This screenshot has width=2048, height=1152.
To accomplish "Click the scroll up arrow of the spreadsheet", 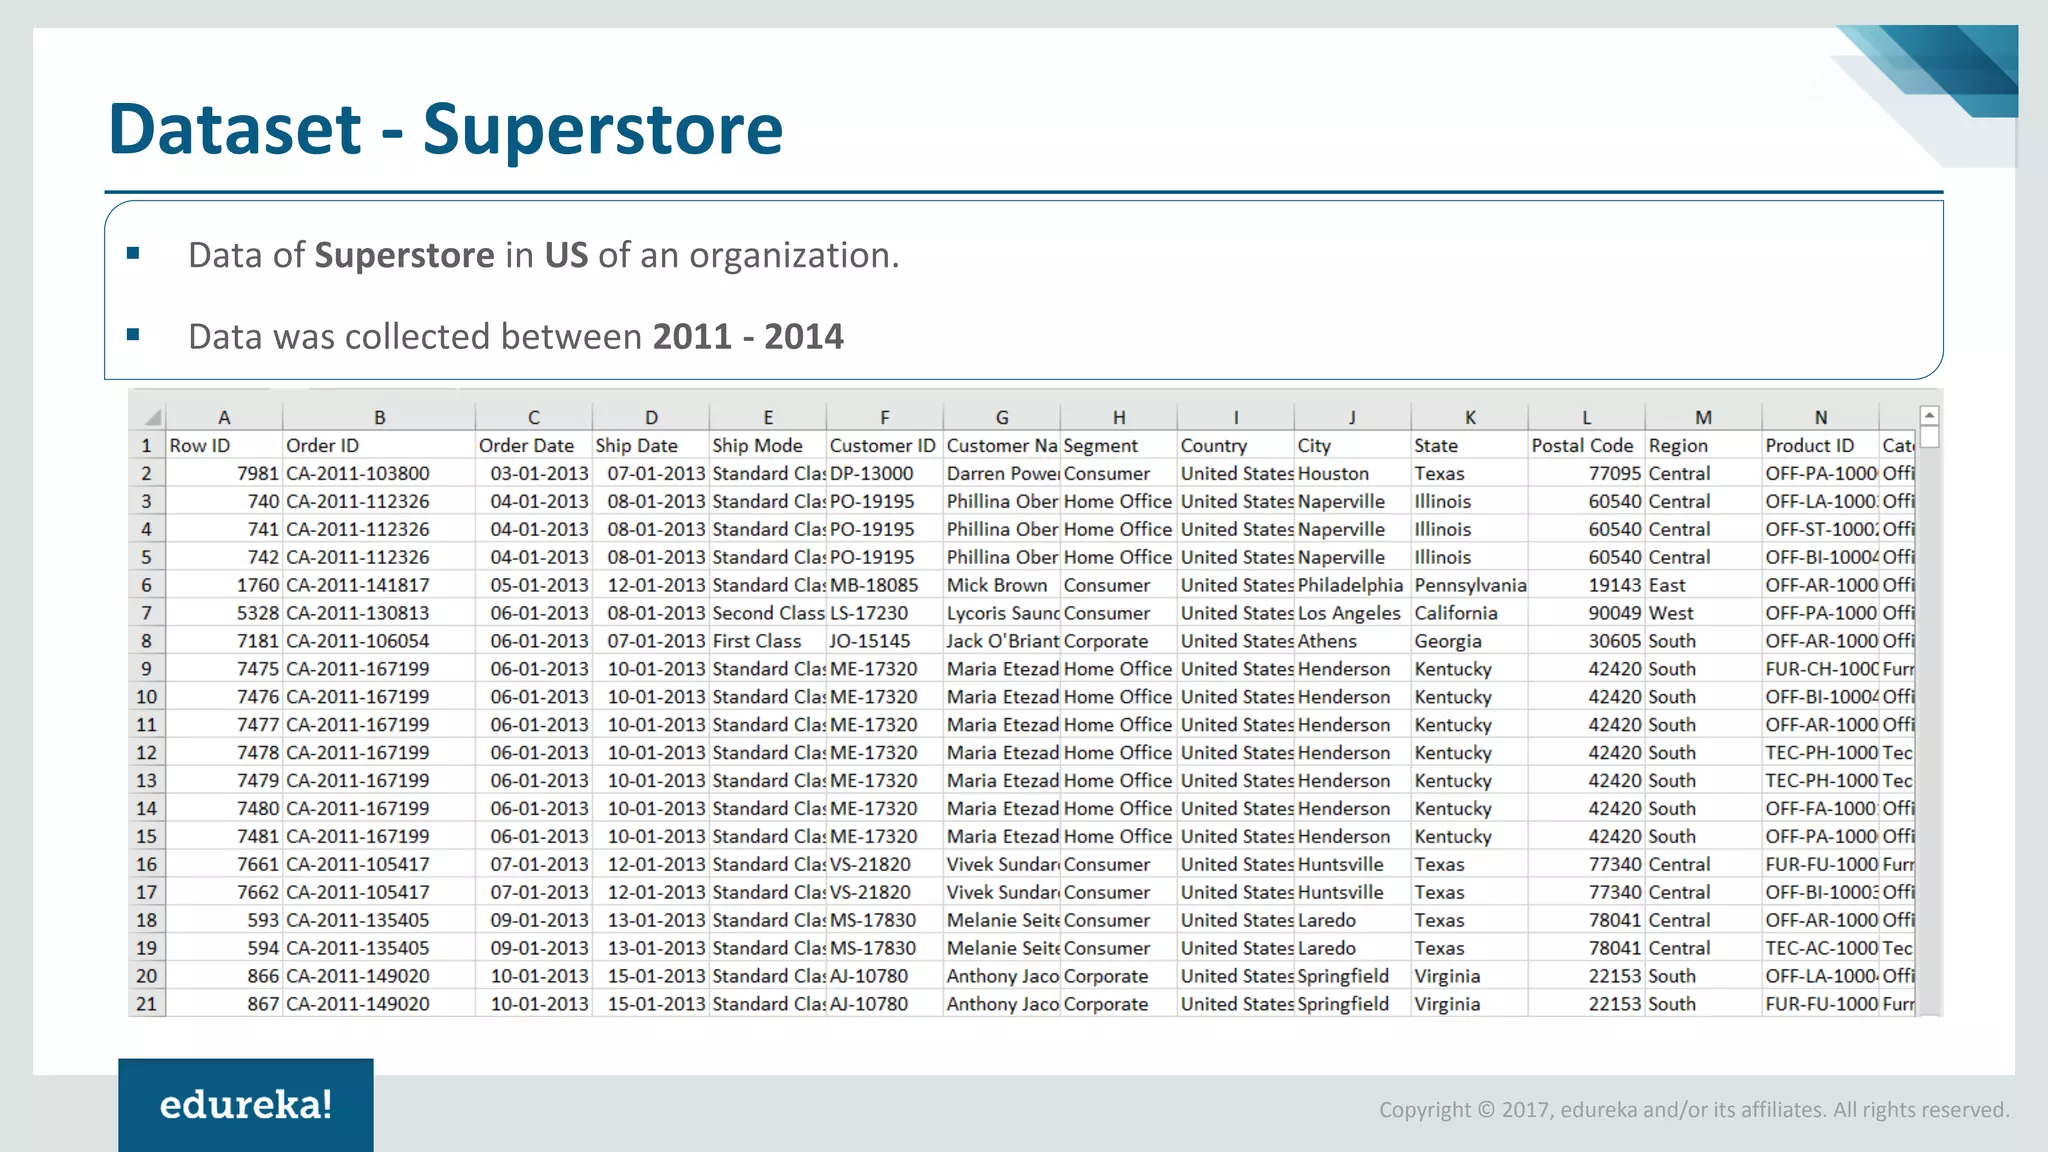I will pos(1930,415).
